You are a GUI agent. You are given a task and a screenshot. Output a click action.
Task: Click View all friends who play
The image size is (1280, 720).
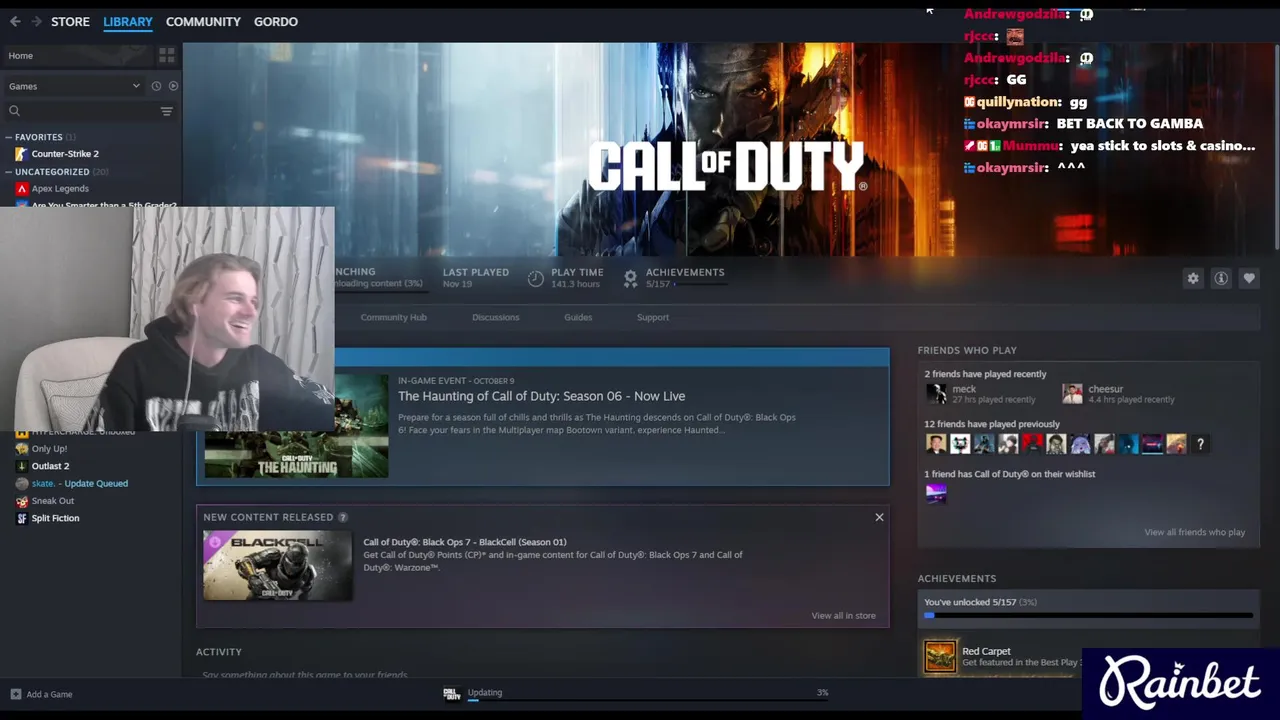click(1194, 532)
